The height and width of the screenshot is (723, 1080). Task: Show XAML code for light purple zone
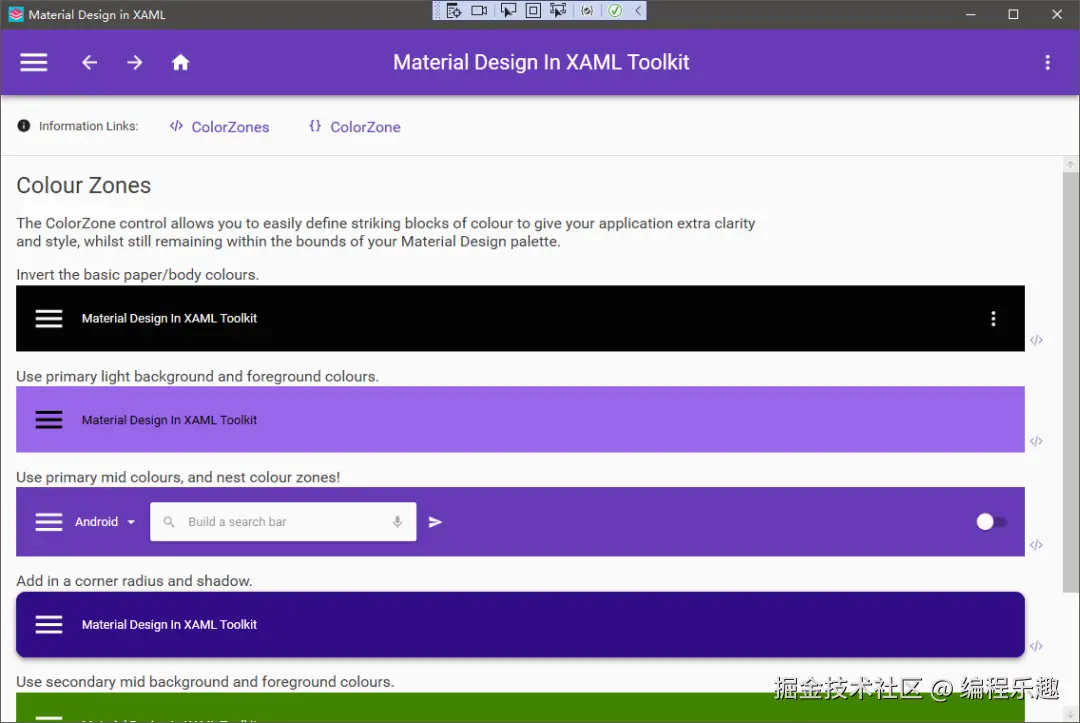pyautogui.click(x=1036, y=441)
